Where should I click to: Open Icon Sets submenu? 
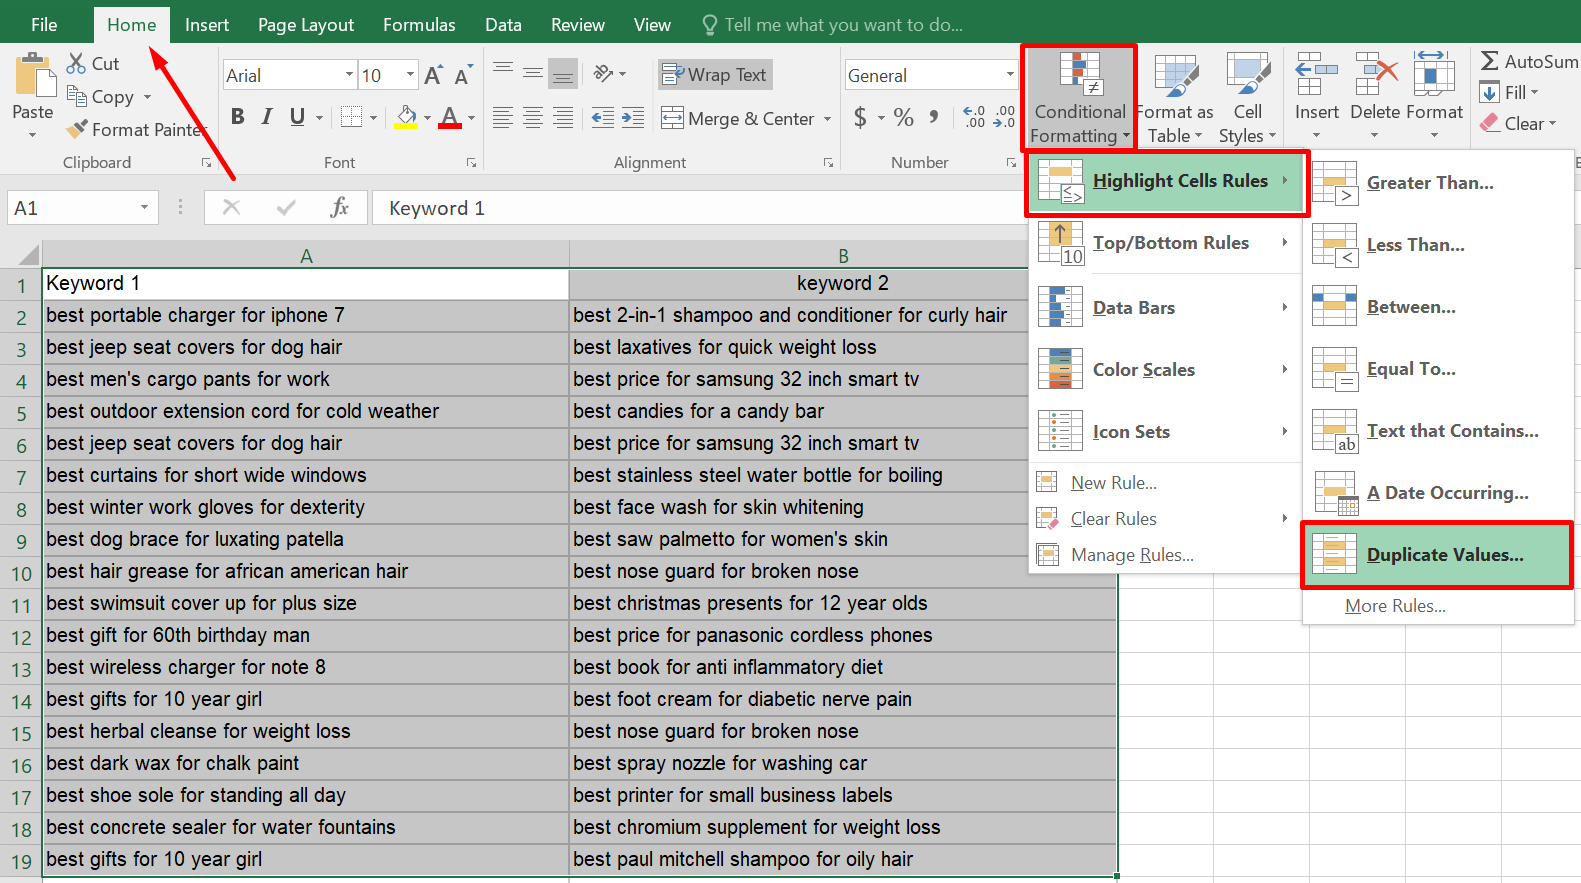click(x=1167, y=431)
